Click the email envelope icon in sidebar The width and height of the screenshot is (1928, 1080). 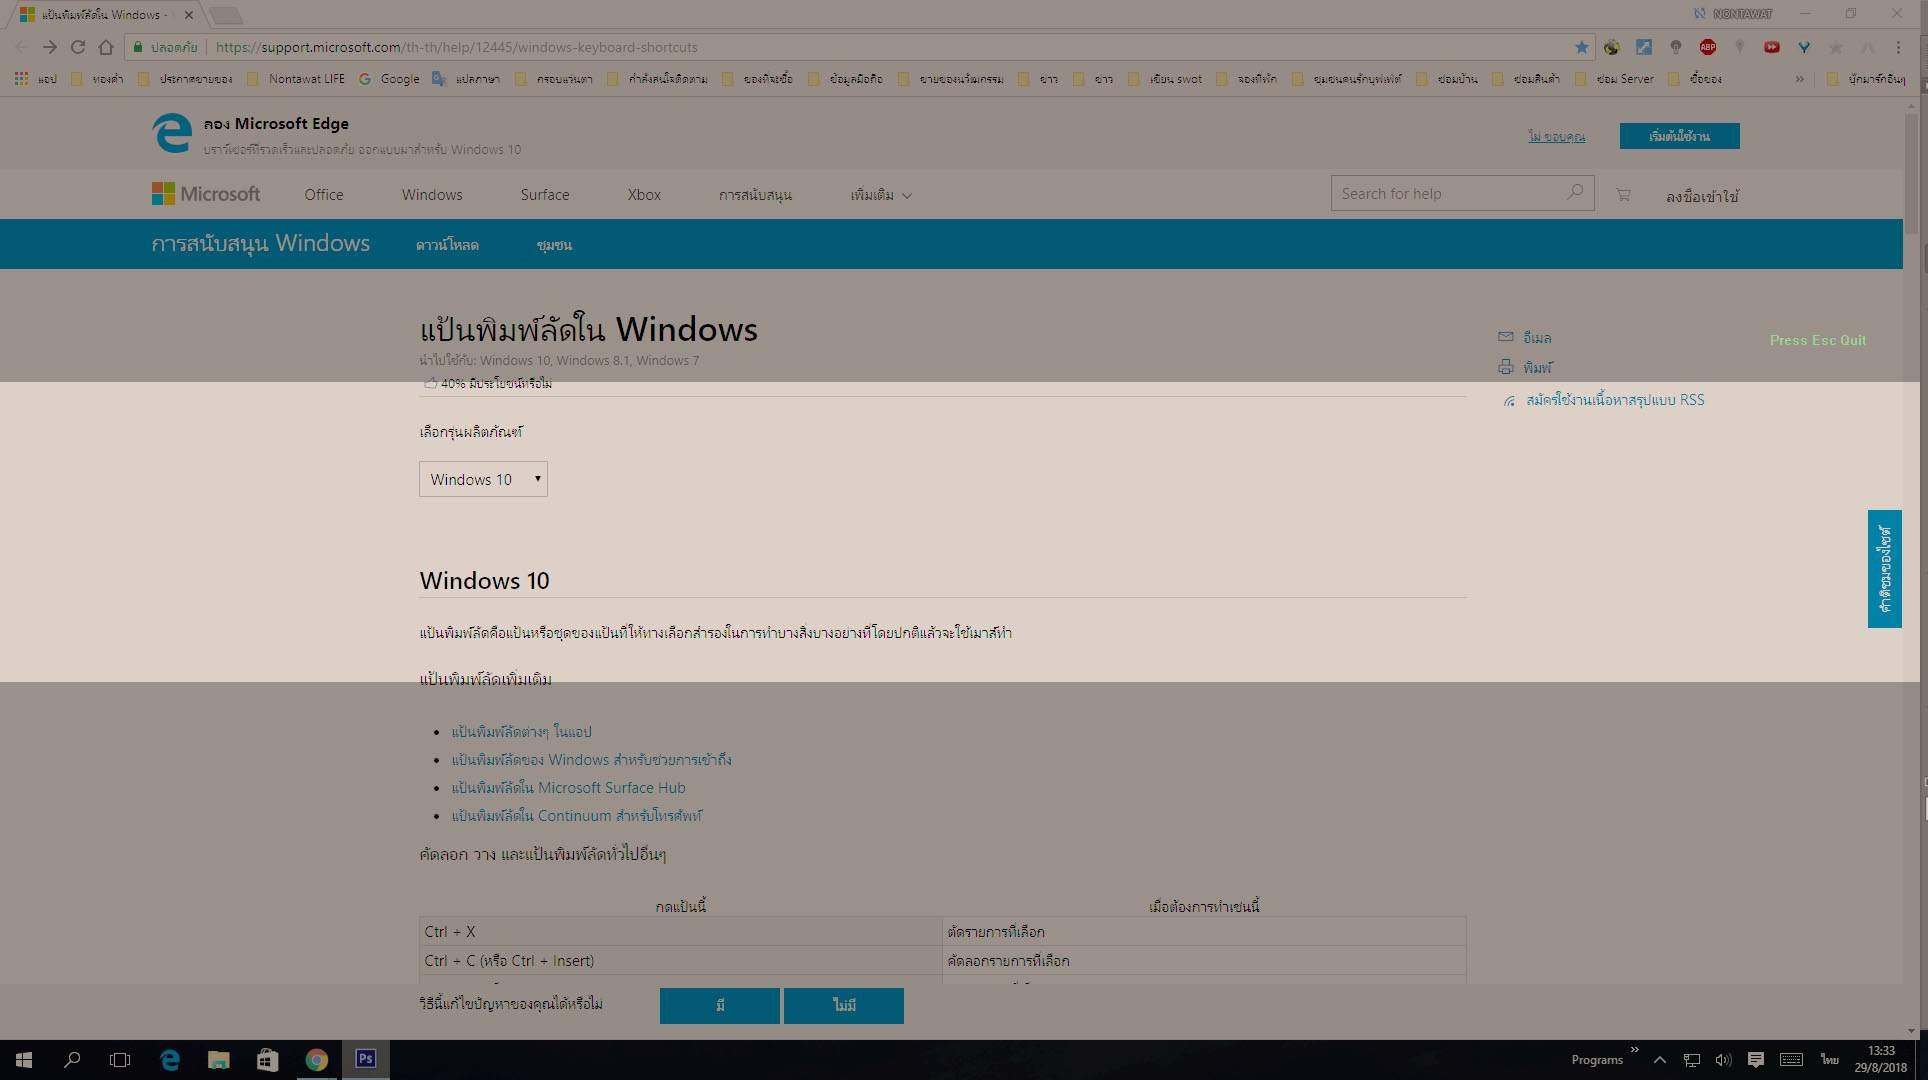1505,337
